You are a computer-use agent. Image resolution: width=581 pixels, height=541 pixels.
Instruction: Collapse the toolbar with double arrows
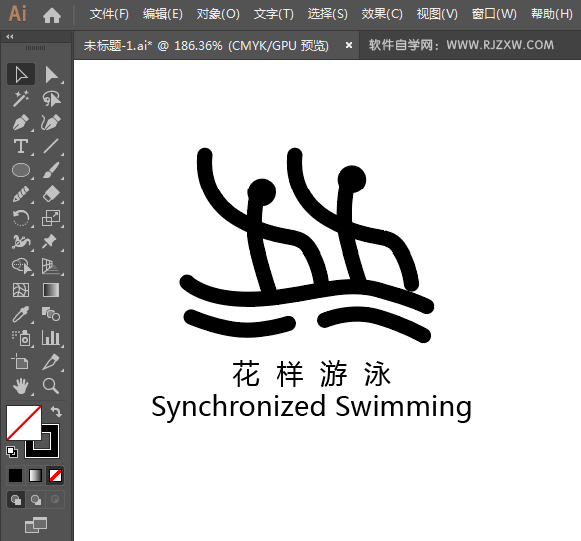(x=10, y=36)
